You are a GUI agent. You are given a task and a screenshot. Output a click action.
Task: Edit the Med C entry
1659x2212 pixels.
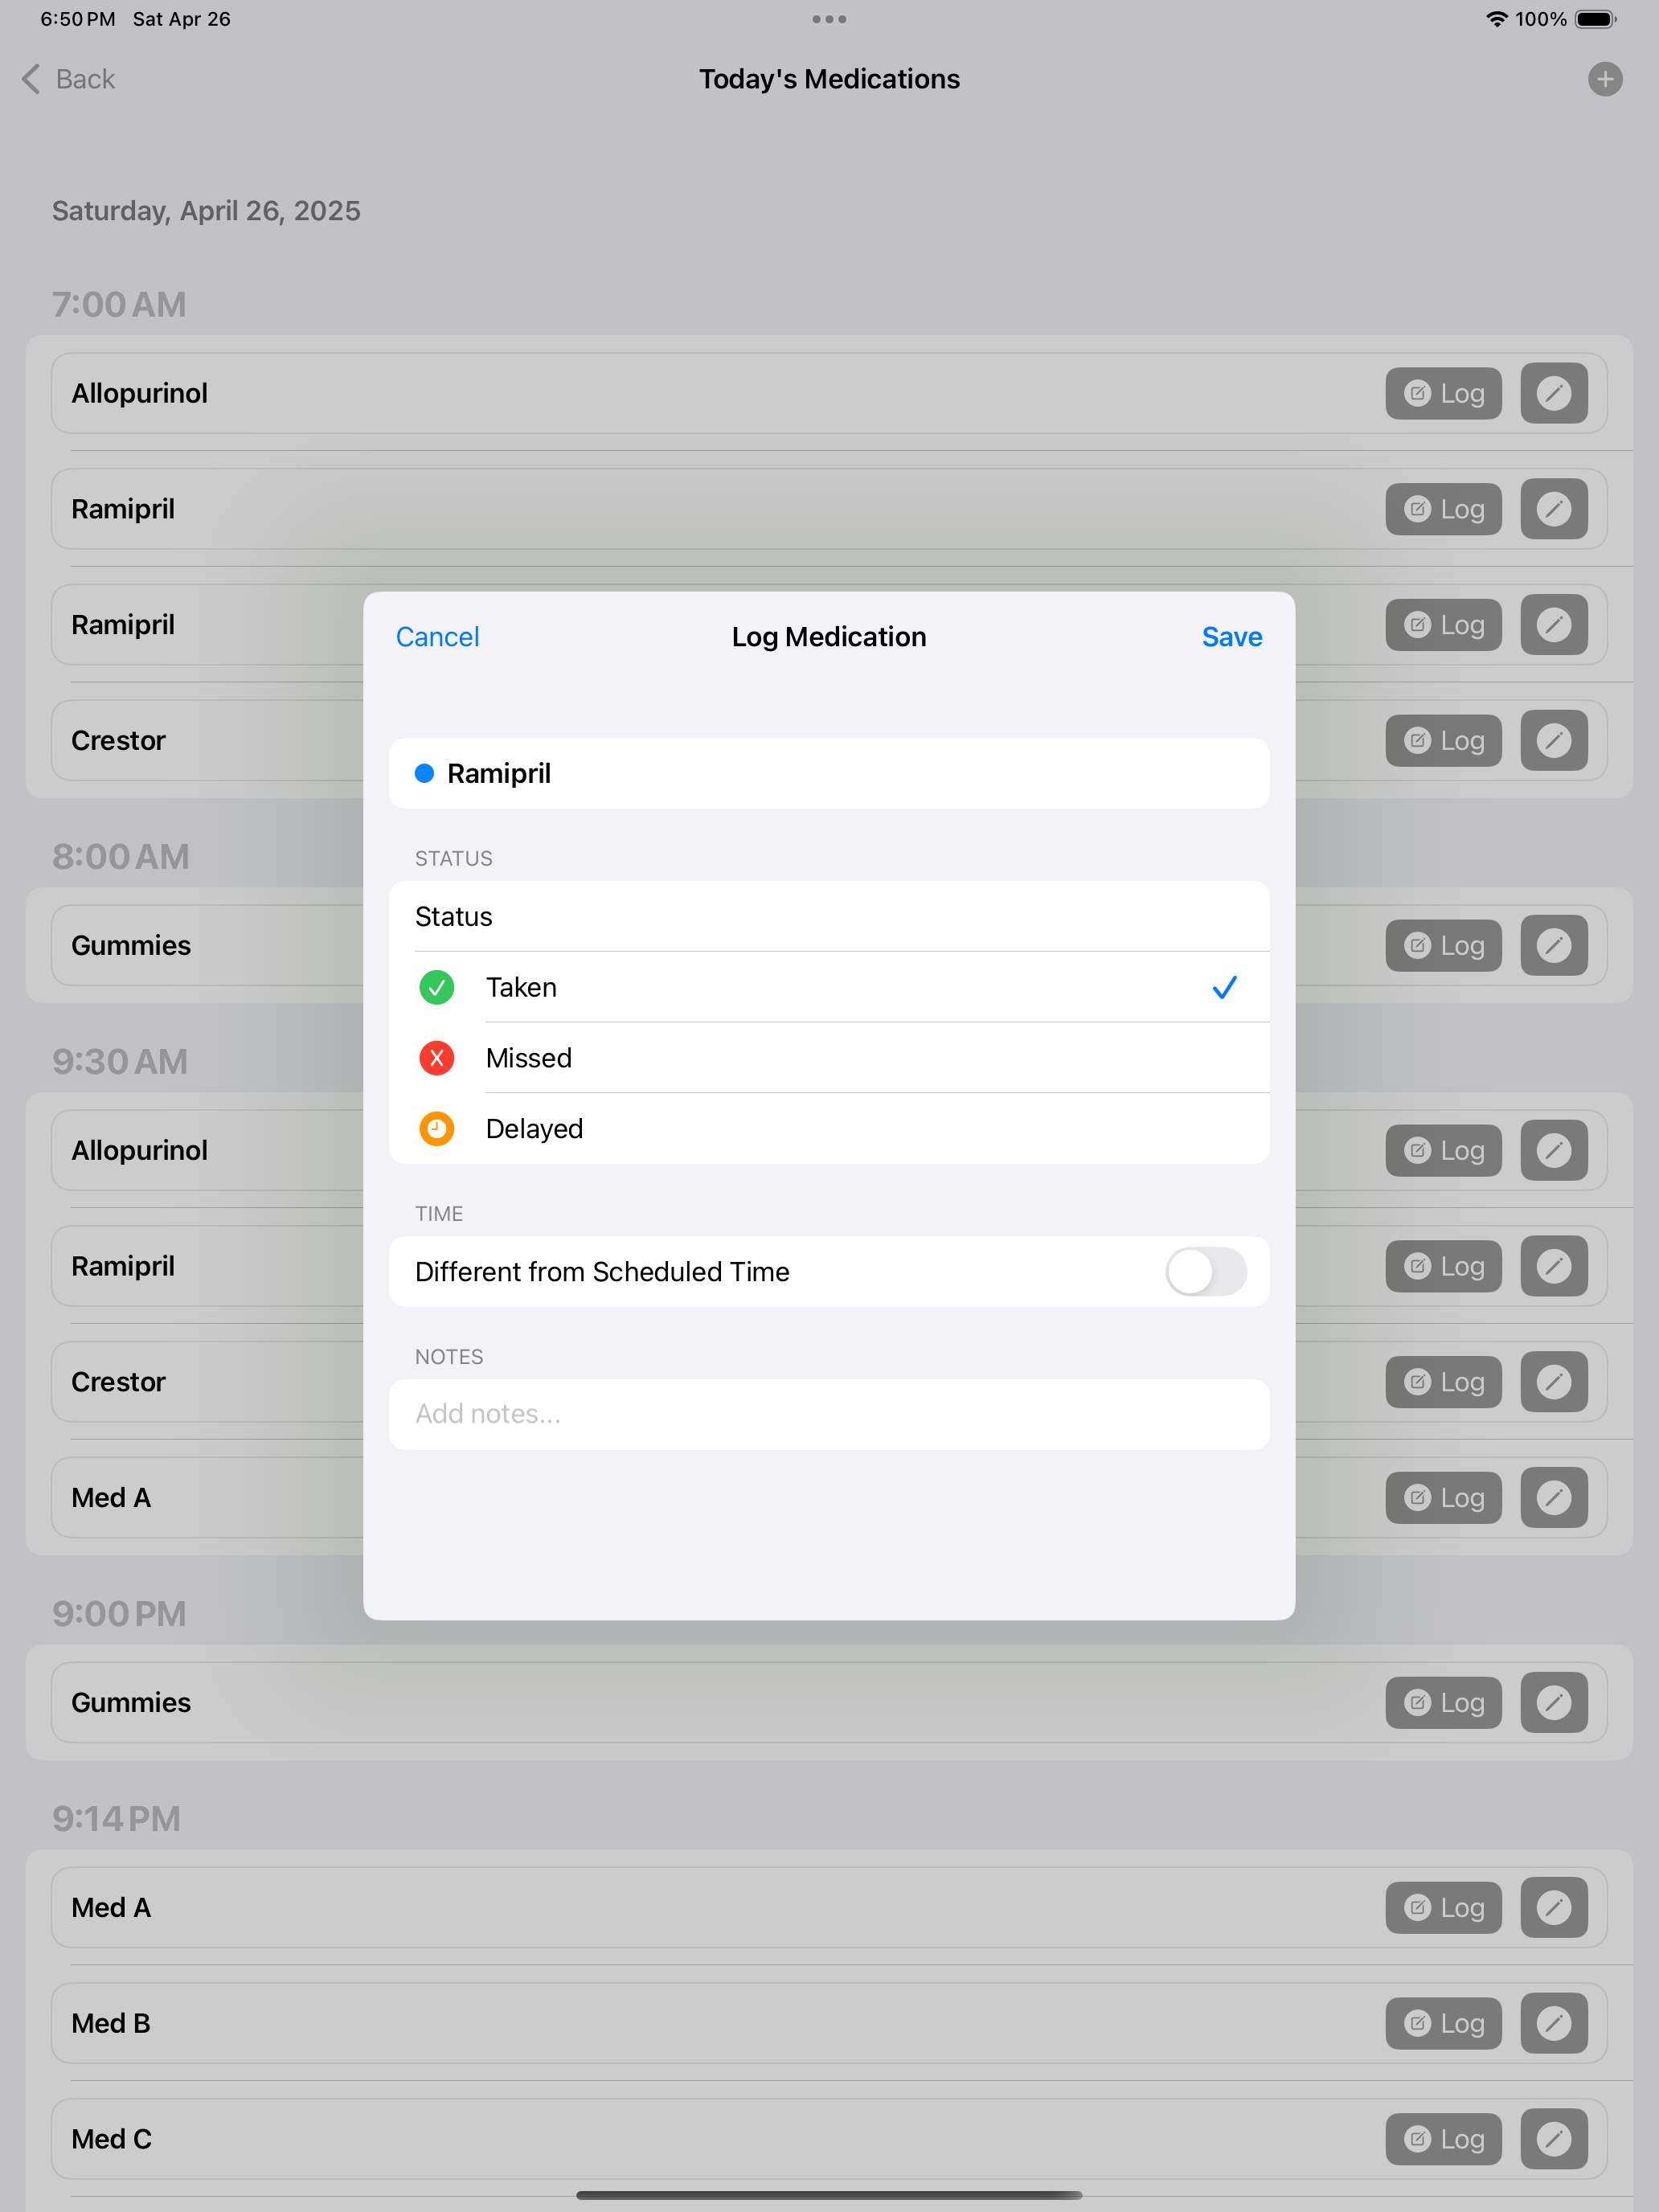[x=1554, y=2139]
